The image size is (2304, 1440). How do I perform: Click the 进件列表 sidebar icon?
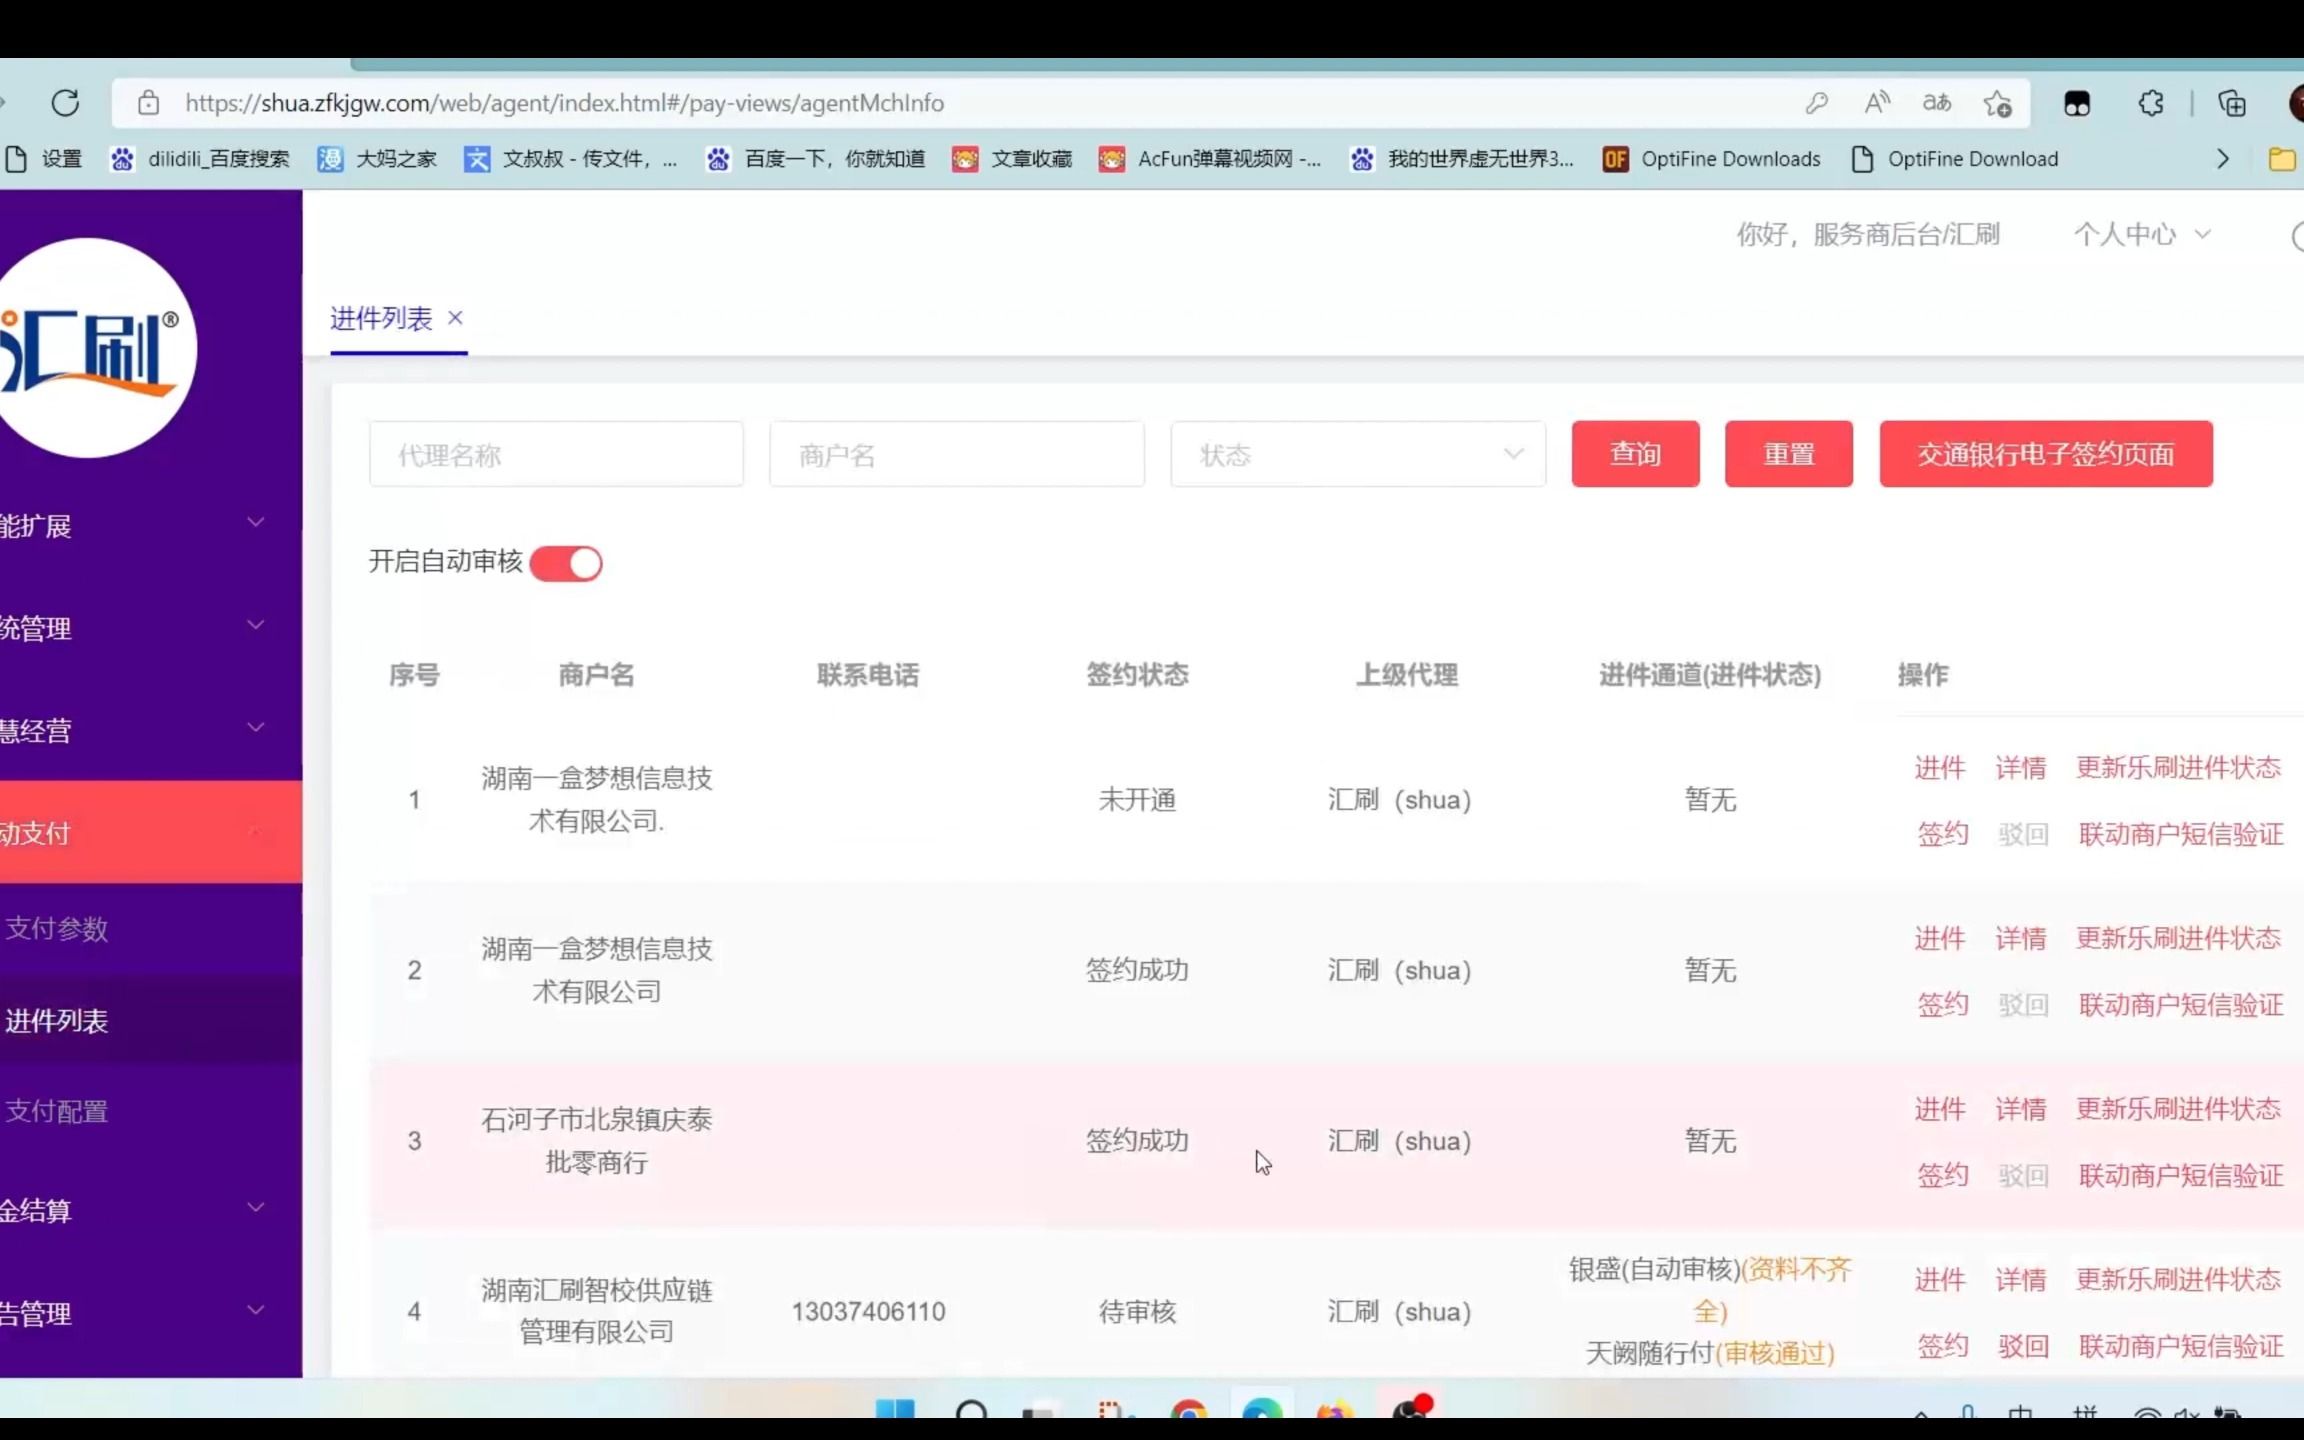coord(58,1019)
